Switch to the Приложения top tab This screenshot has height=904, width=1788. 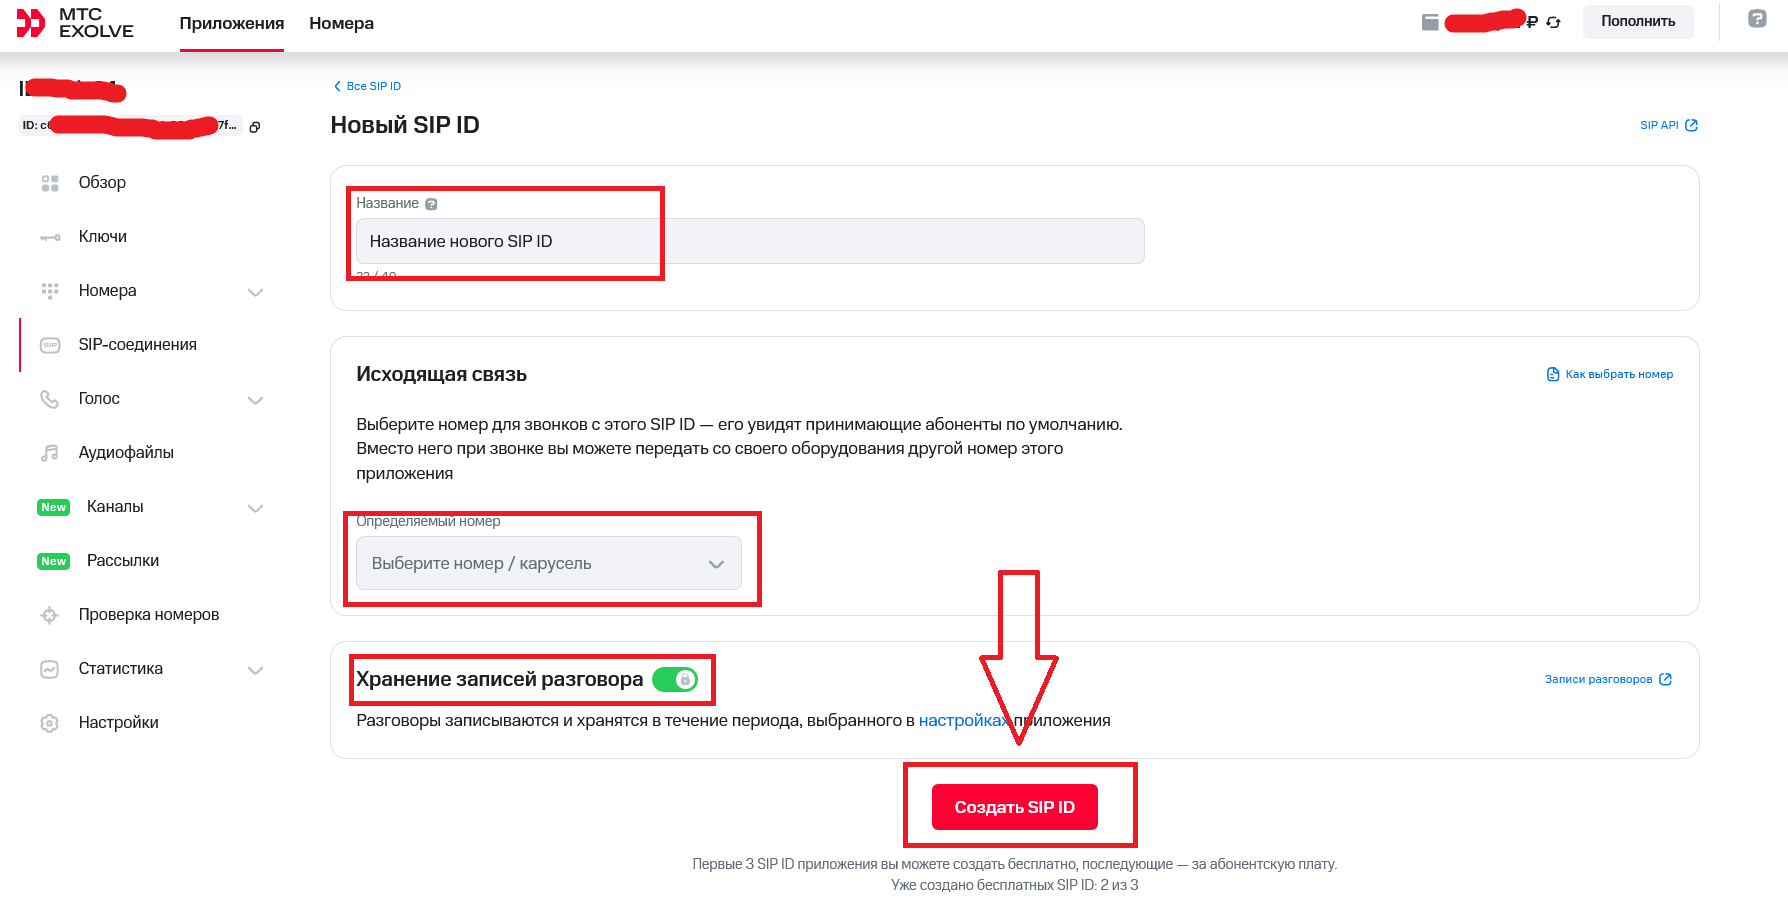click(x=232, y=23)
